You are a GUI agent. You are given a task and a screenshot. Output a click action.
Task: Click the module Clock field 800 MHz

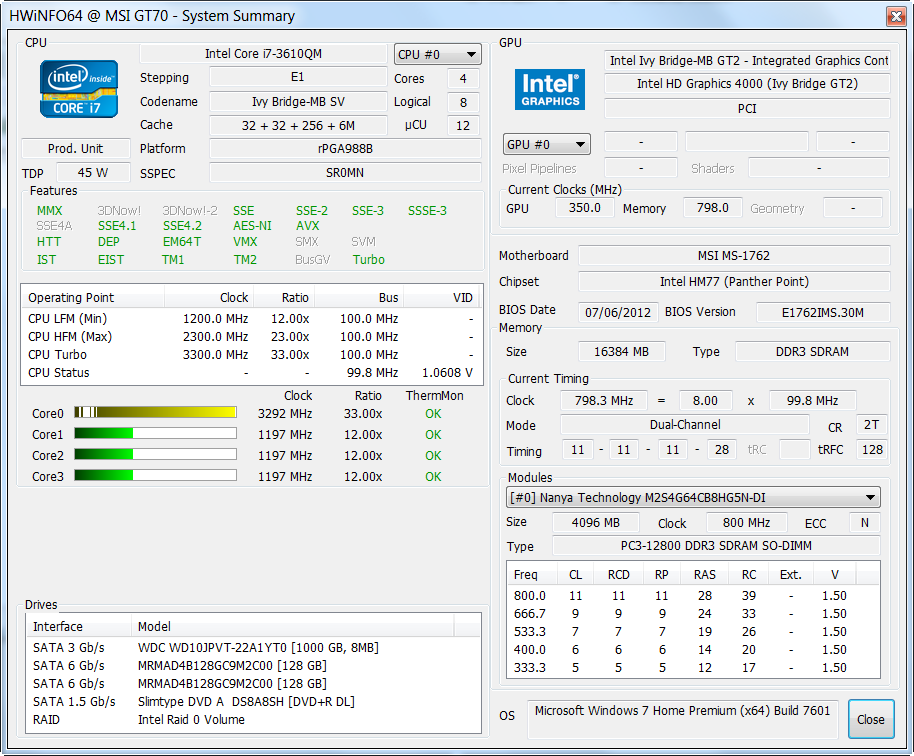pos(747,522)
